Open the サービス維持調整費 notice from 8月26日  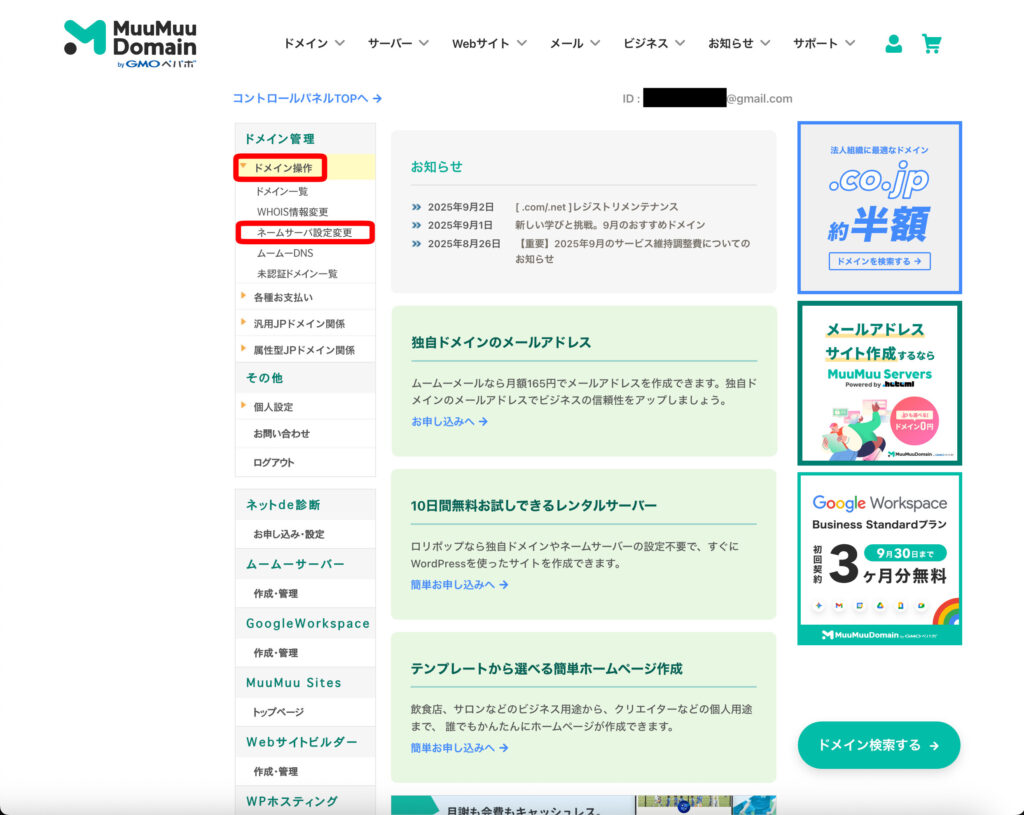click(x=633, y=251)
